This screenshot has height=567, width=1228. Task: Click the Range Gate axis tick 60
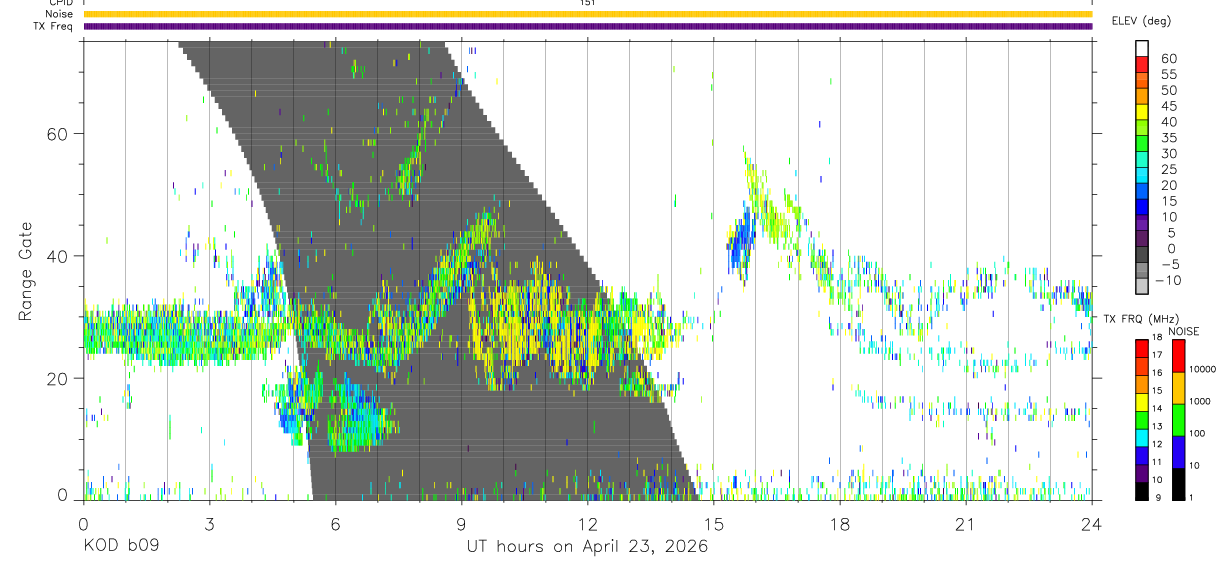[x=56, y=133]
